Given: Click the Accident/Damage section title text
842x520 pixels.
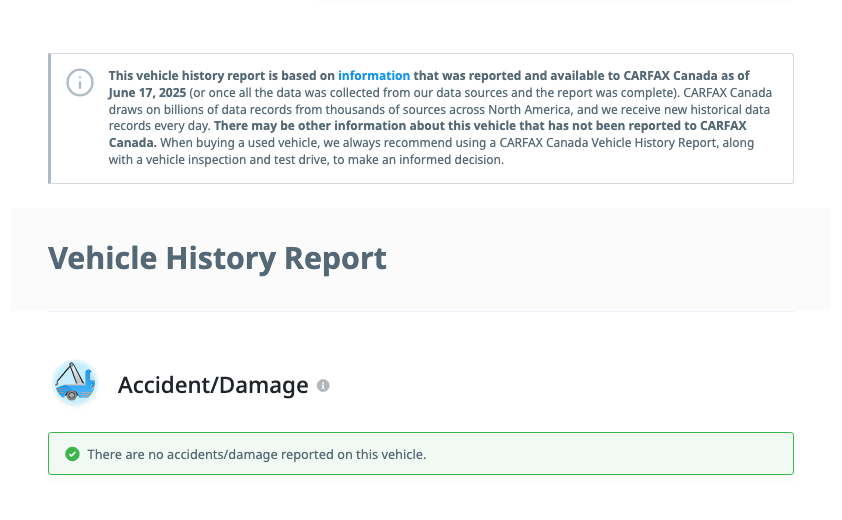Looking at the screenshot, I should (x=213, y=385).
